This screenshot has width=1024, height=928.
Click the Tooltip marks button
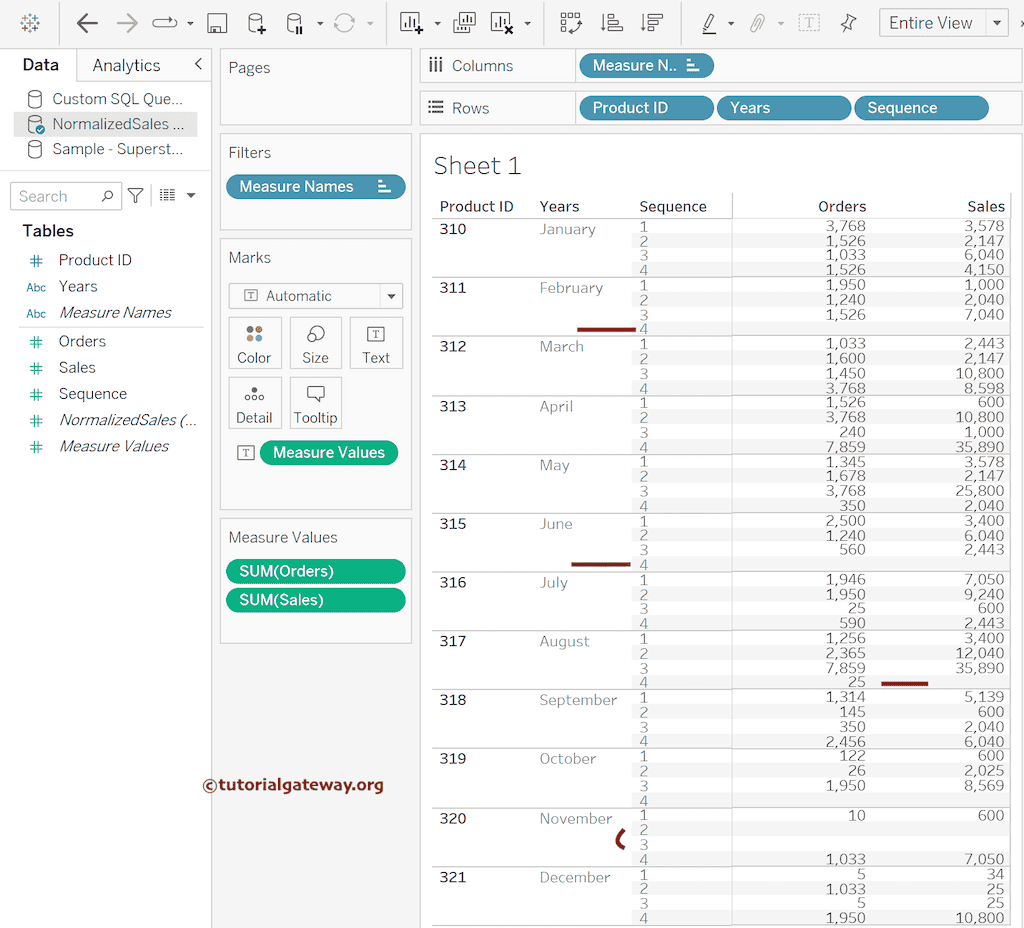(315, 402)
